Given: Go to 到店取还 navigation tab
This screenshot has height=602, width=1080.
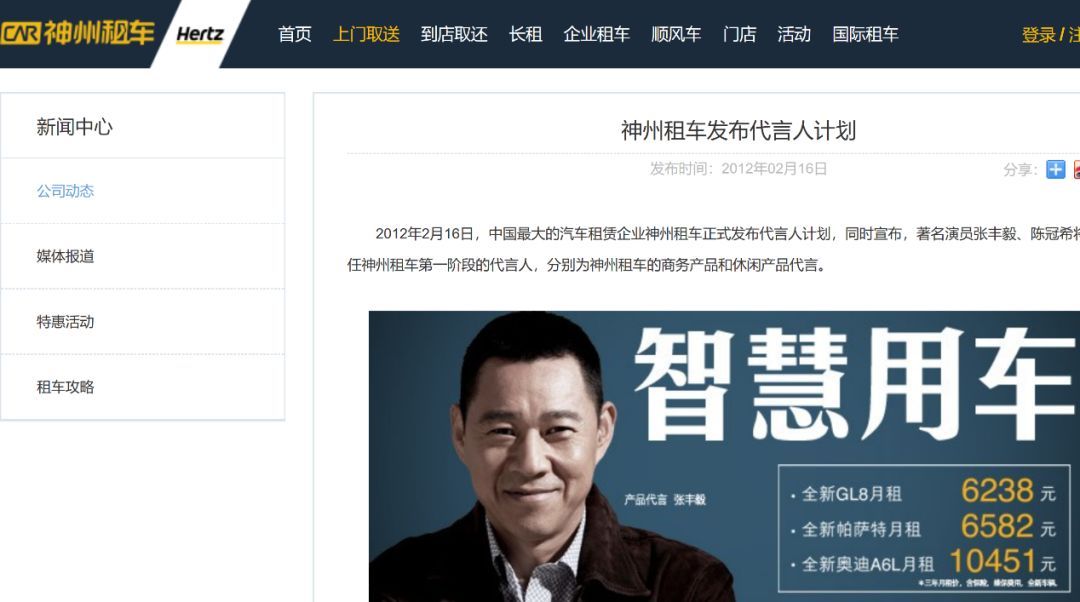Looking at the screenshot, I should [454, 34].
